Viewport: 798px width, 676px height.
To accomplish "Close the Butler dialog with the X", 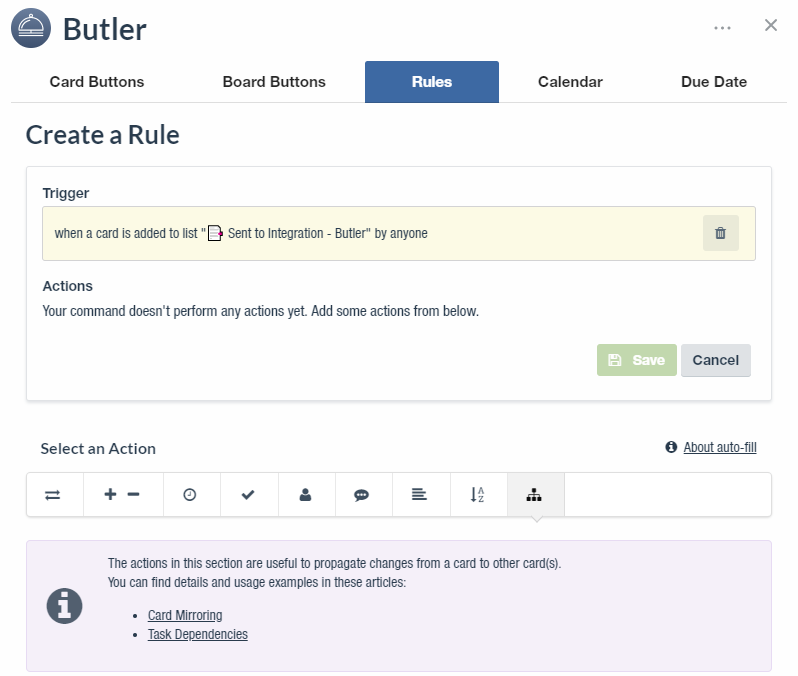I will (771, 25).
